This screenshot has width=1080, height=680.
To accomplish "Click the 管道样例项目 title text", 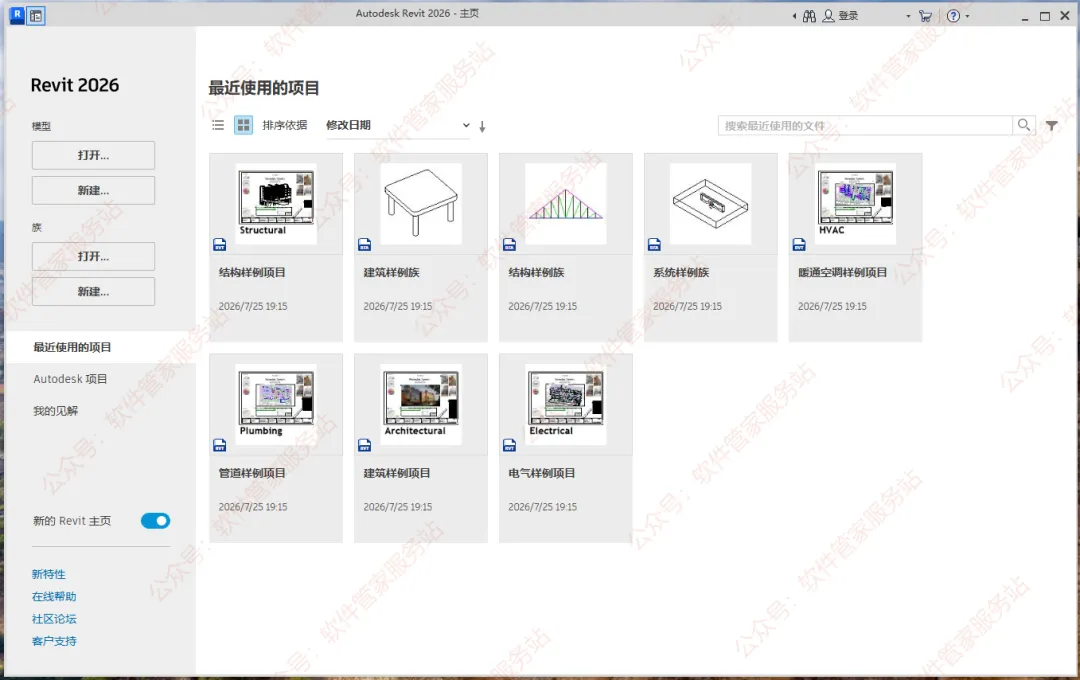I will (252, 473).
